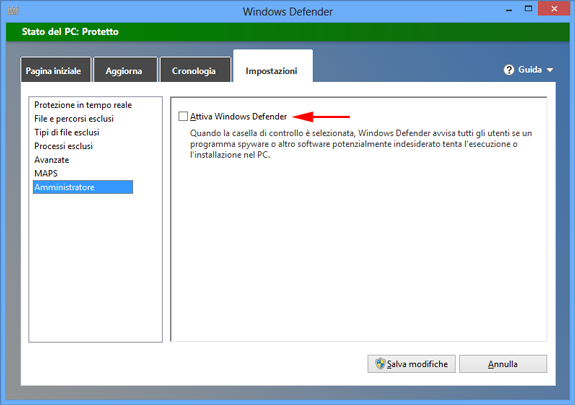Select Processi esclusi in the list
575x405 pixels.
point(63,146)
